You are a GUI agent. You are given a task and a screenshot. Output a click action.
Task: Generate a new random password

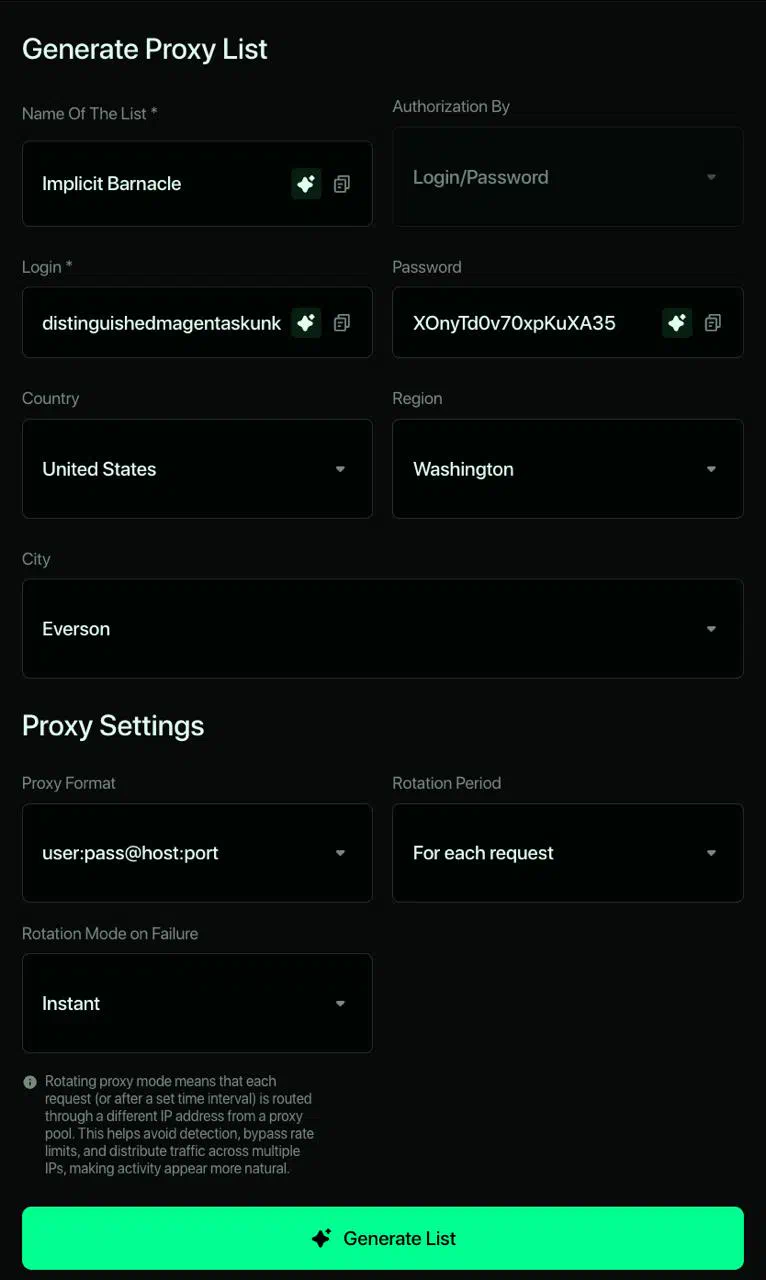click(677, 322)
